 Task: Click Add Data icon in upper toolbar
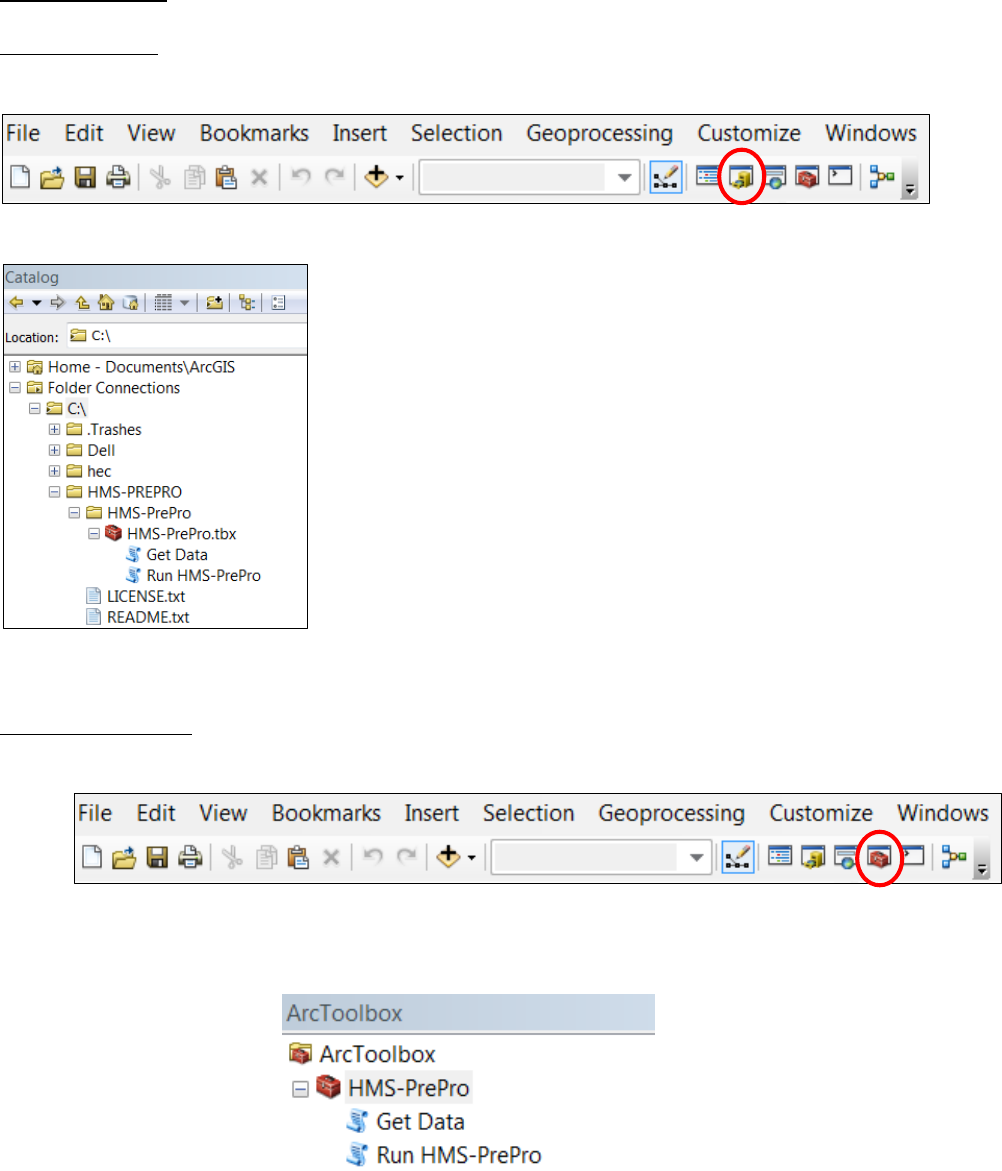[x=376, y=177]
